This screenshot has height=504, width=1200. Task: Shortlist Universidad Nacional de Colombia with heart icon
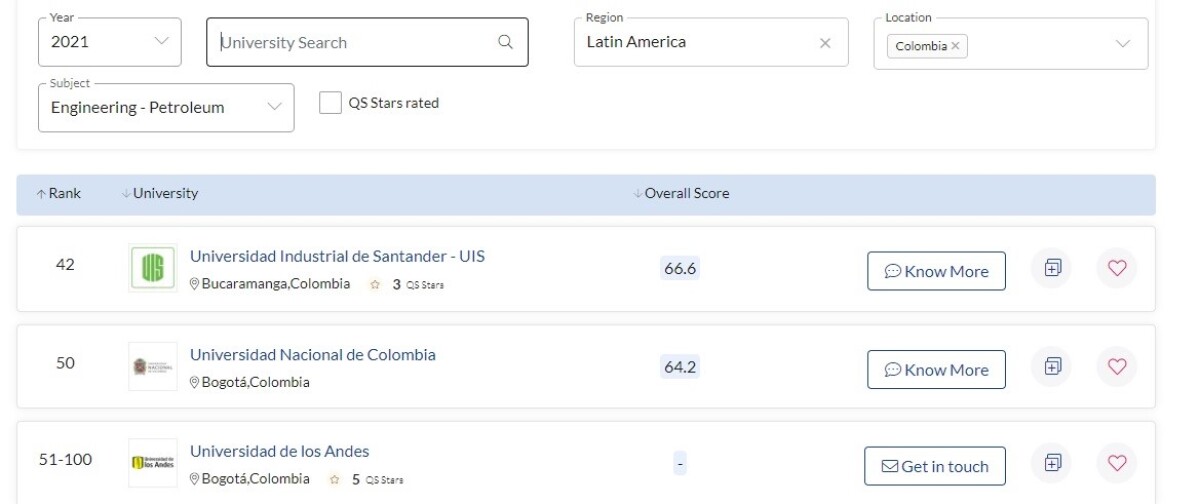coord(1117,366)
